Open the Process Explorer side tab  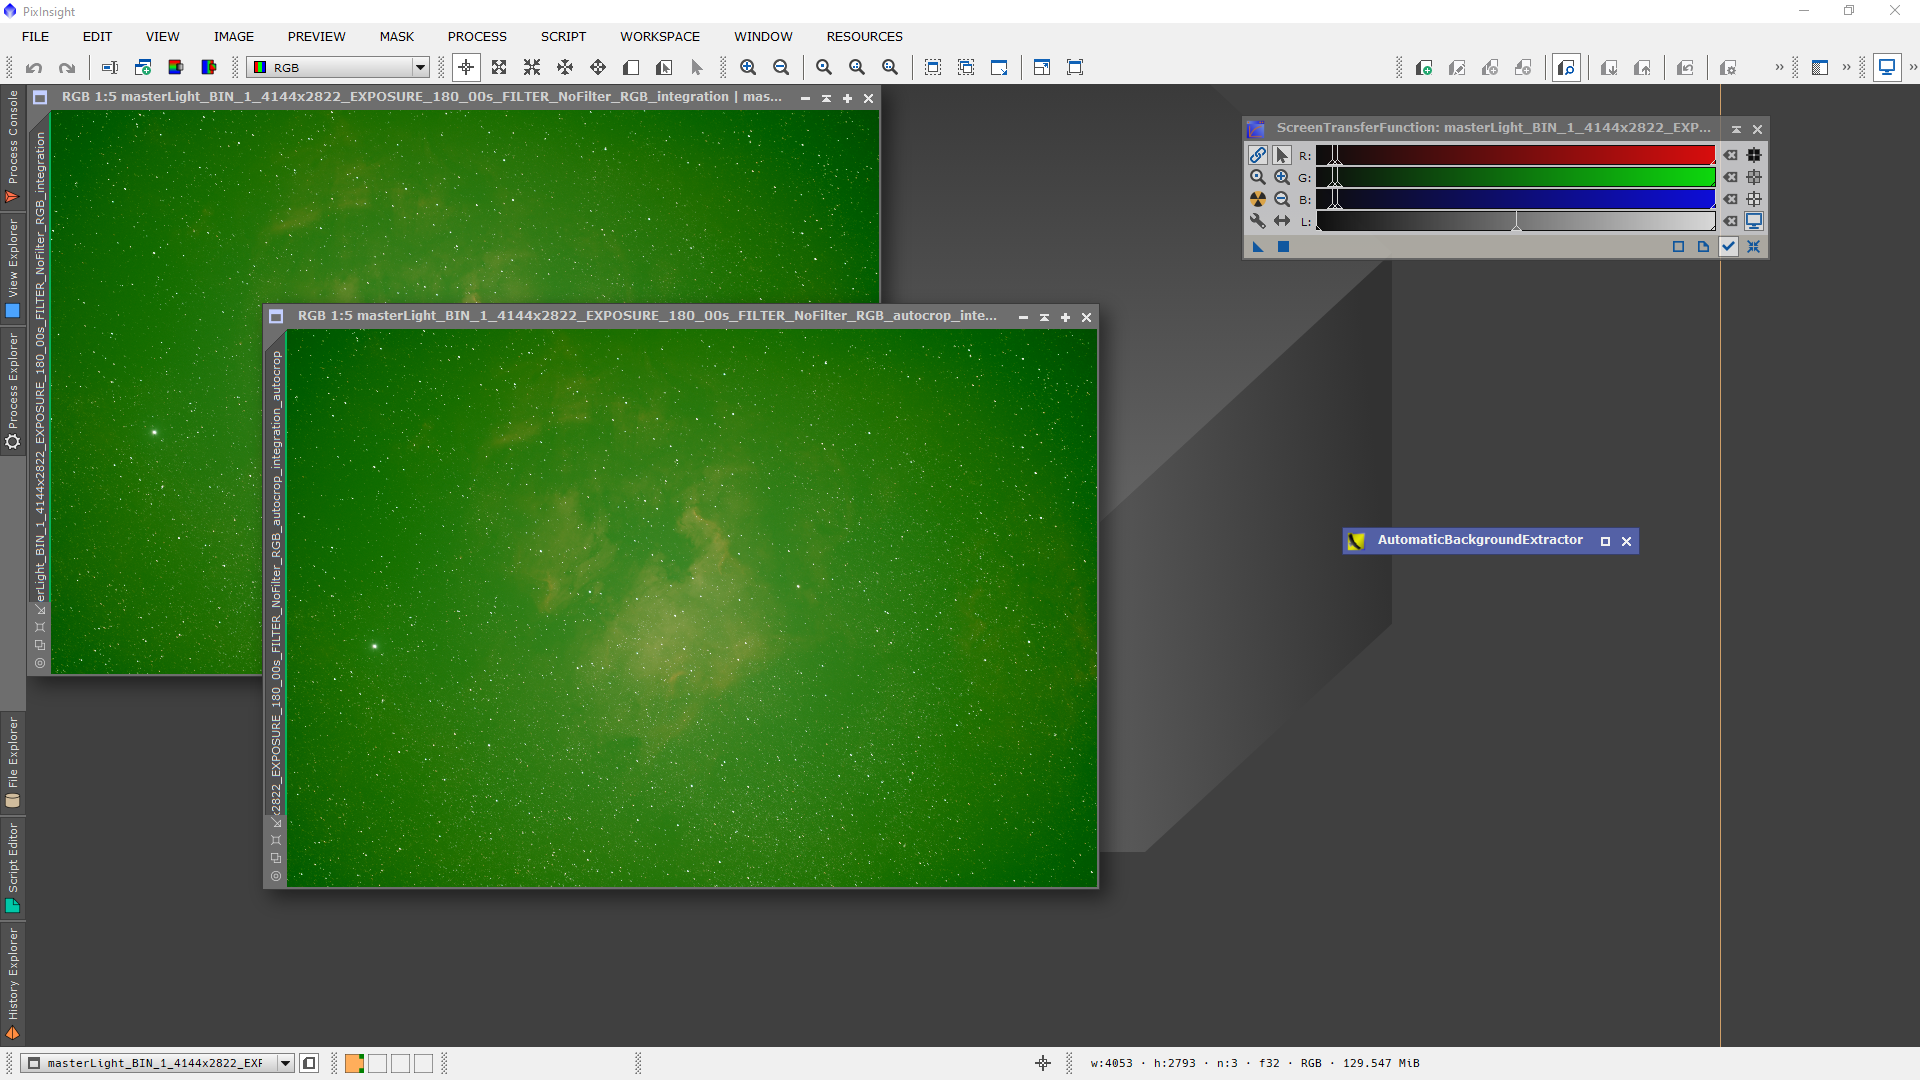pyautogui.click(x=13, y=390)
